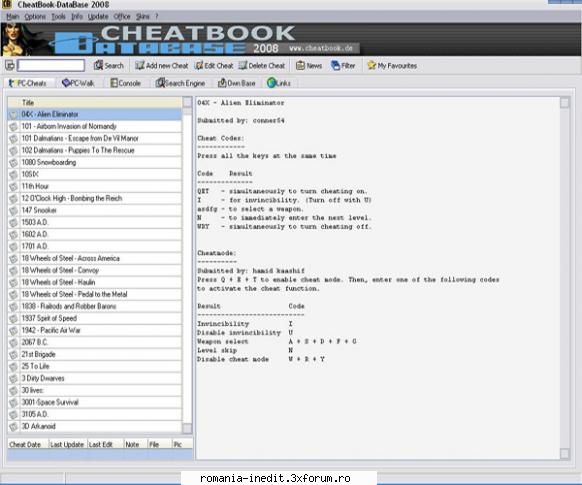
Task: Select 18 Wheels of Steel - Pedal to the Metal
Action: point(95,294)
